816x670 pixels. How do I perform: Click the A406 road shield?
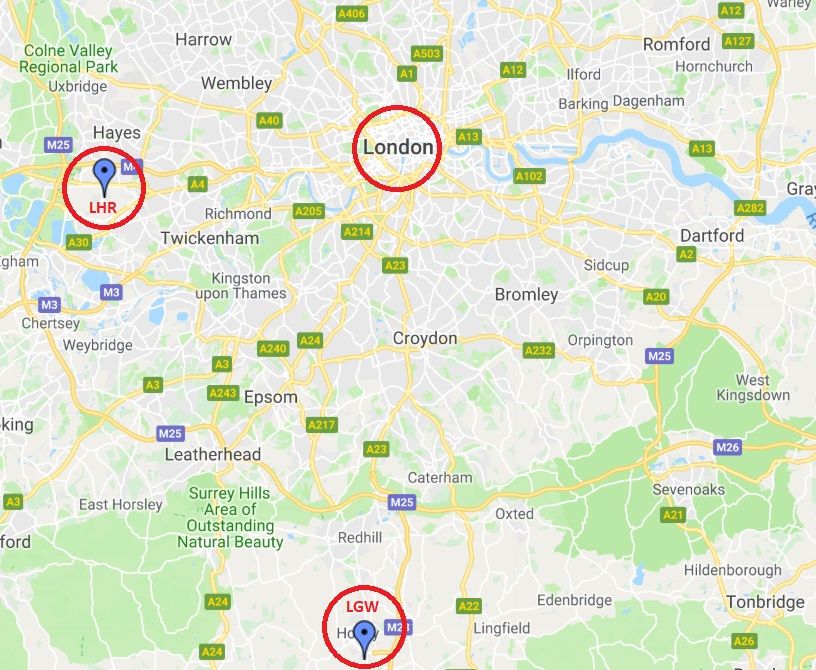point(352,14)
